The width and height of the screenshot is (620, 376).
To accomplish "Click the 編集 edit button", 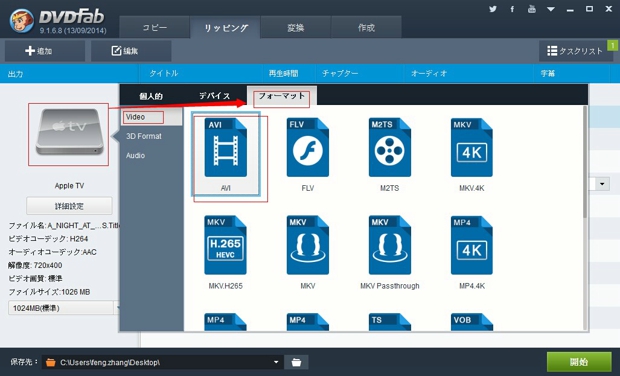I will click(x=131, y=51).
